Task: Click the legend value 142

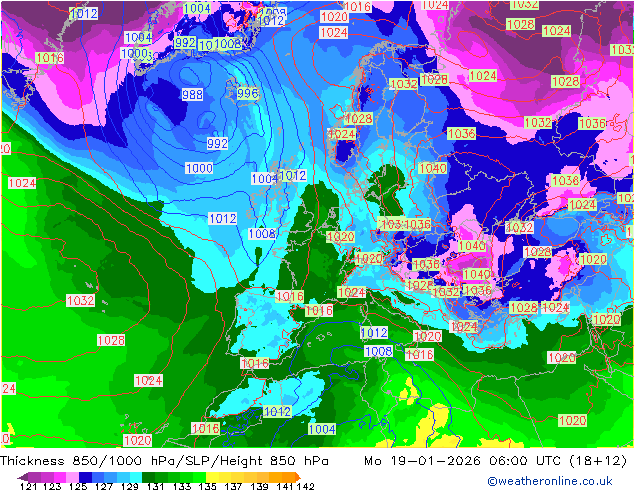Action: click(306, 486)
